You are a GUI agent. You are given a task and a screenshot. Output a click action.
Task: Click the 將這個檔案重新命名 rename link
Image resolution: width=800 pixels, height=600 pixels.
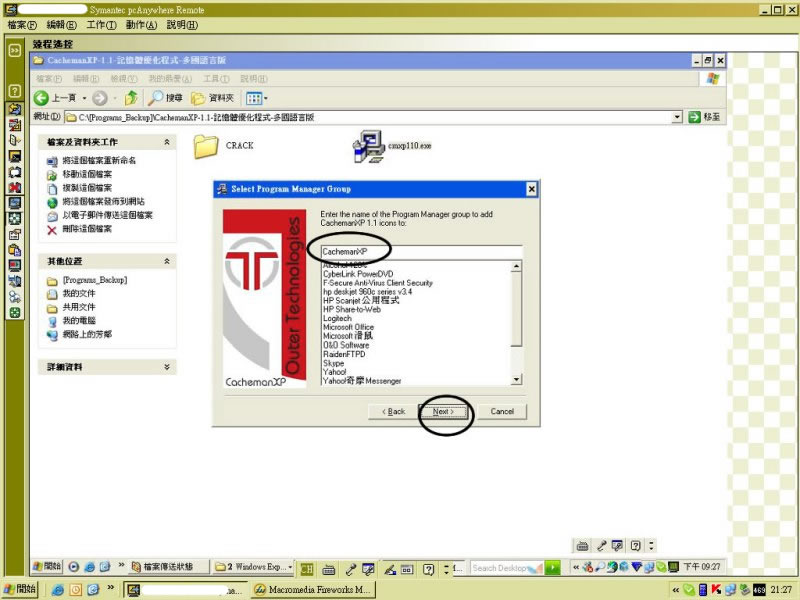99,161
